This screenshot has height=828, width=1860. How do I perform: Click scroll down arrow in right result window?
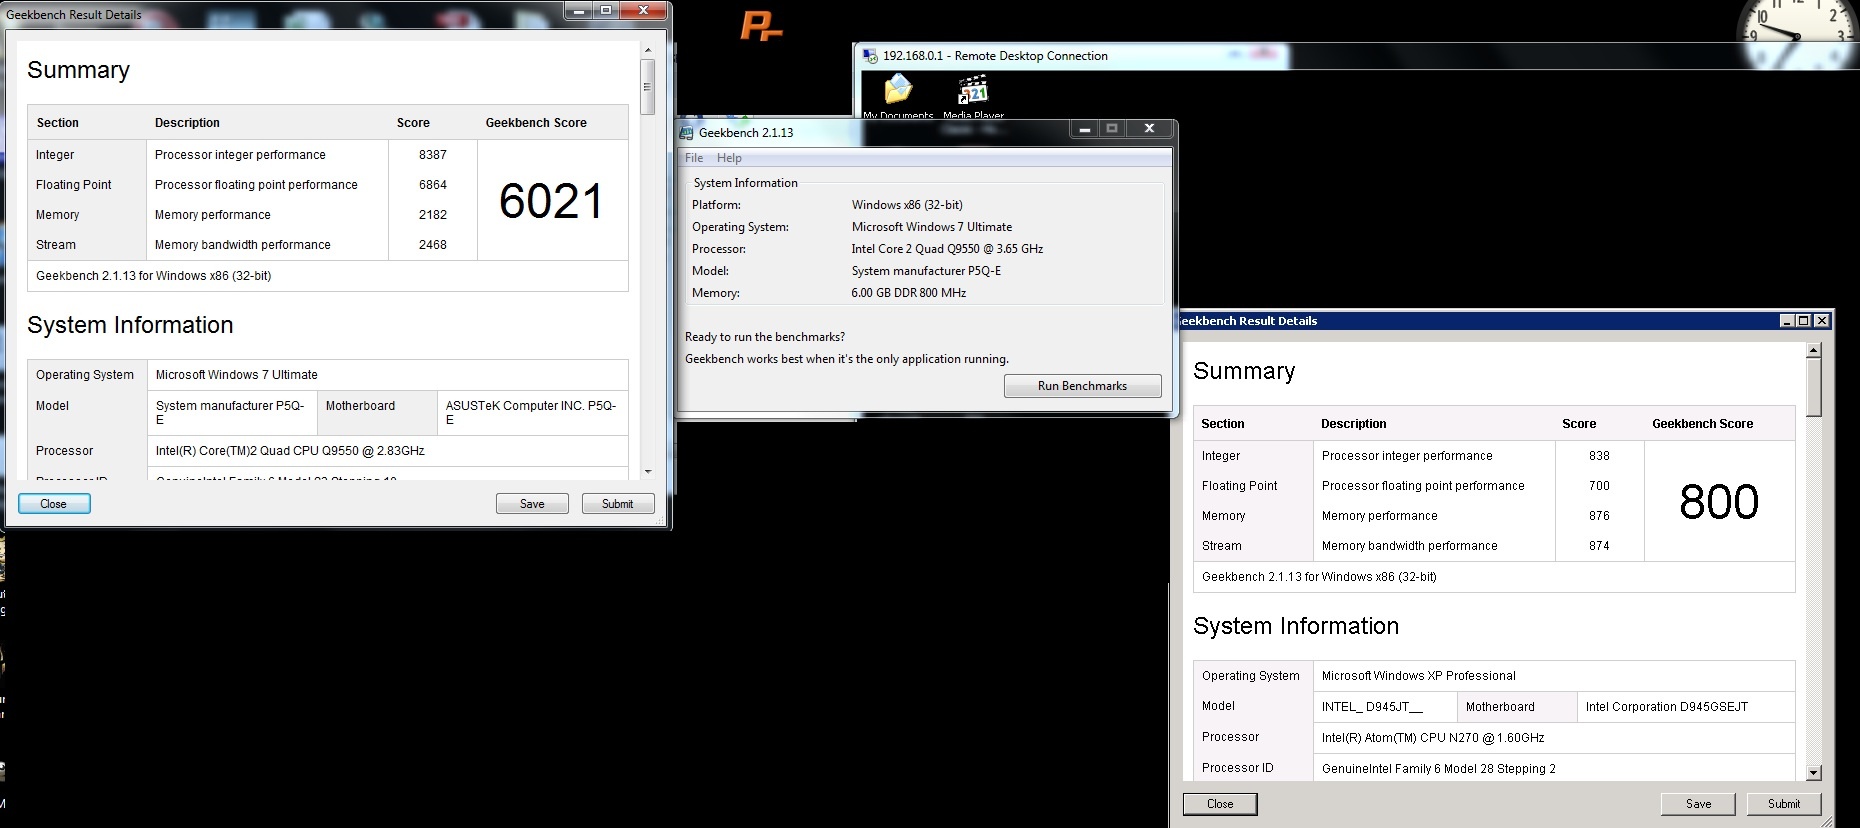(1814, 773)
